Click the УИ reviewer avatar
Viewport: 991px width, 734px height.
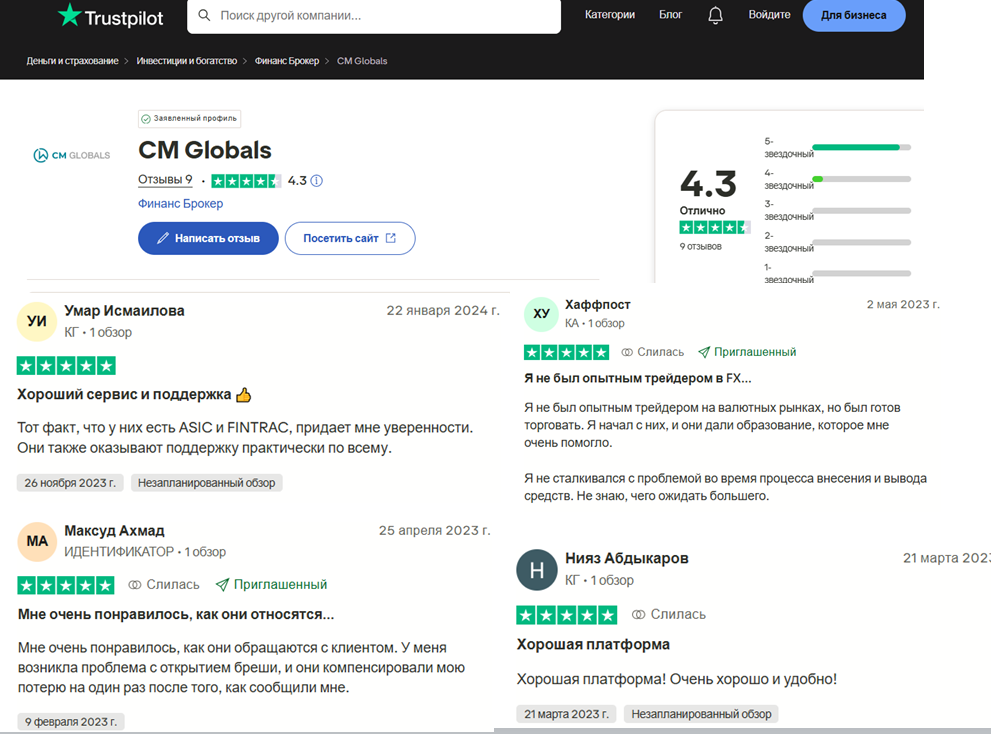37,321
